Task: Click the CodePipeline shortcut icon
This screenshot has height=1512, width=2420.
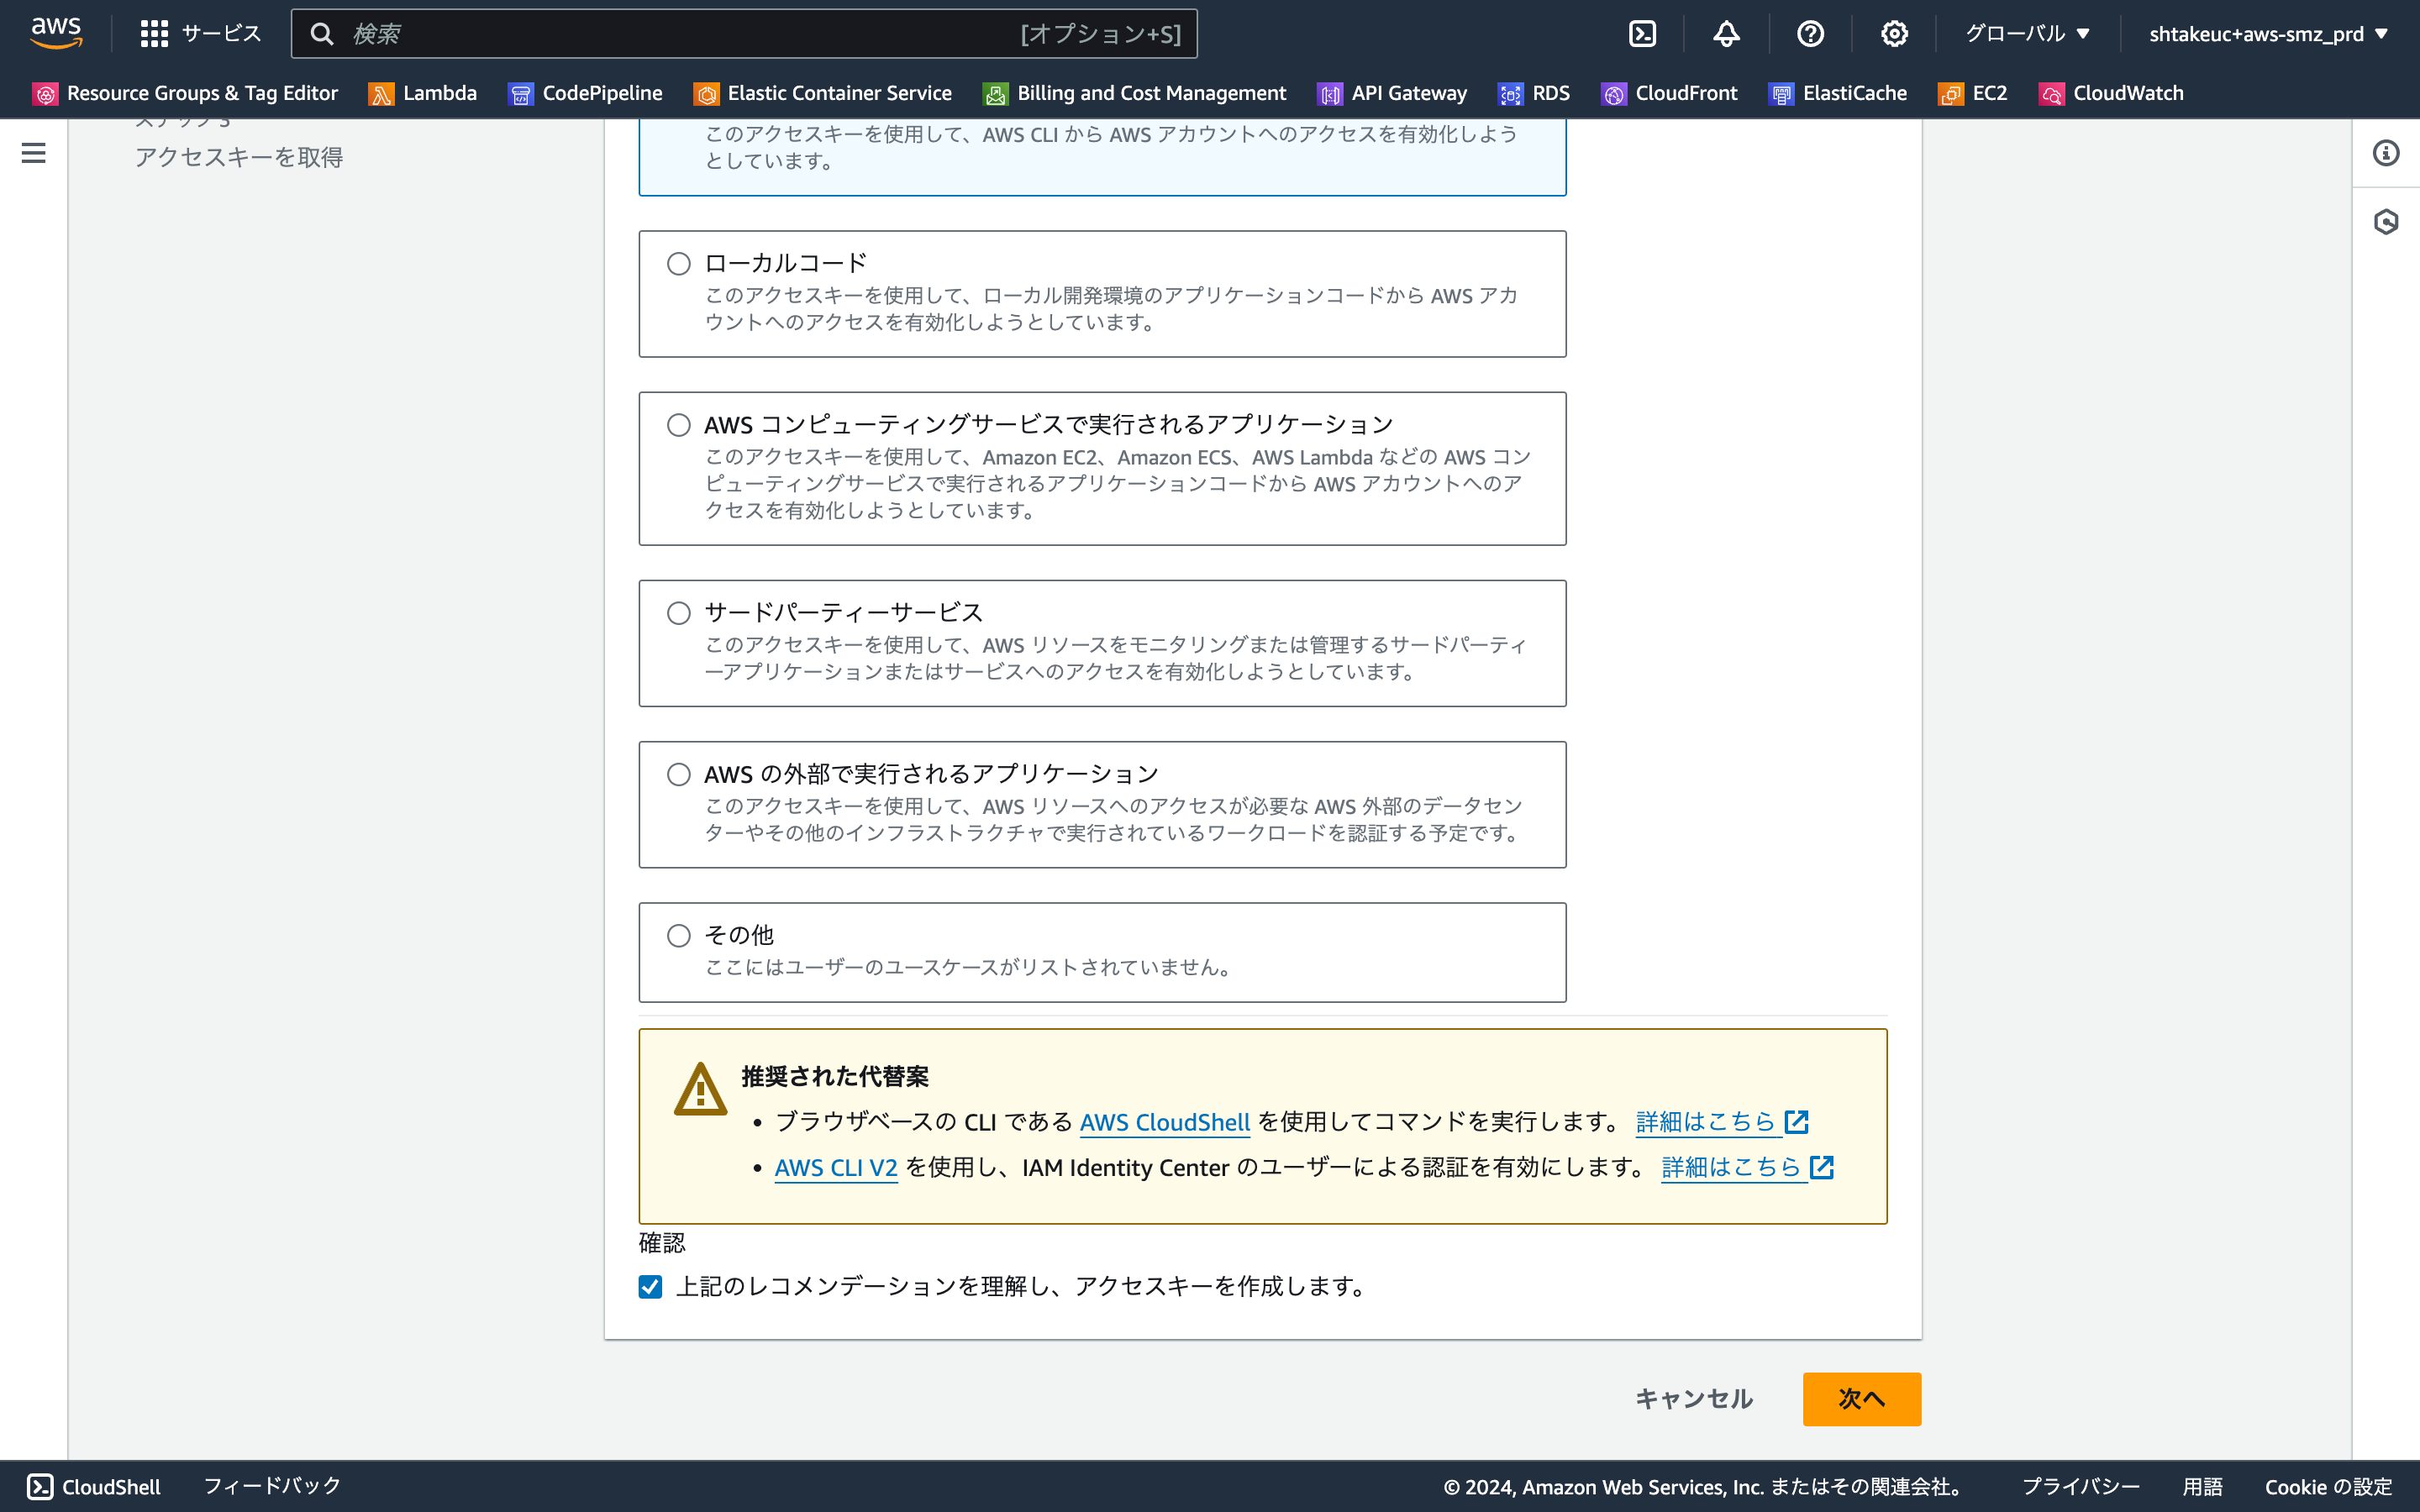Action: coord(521,94)
